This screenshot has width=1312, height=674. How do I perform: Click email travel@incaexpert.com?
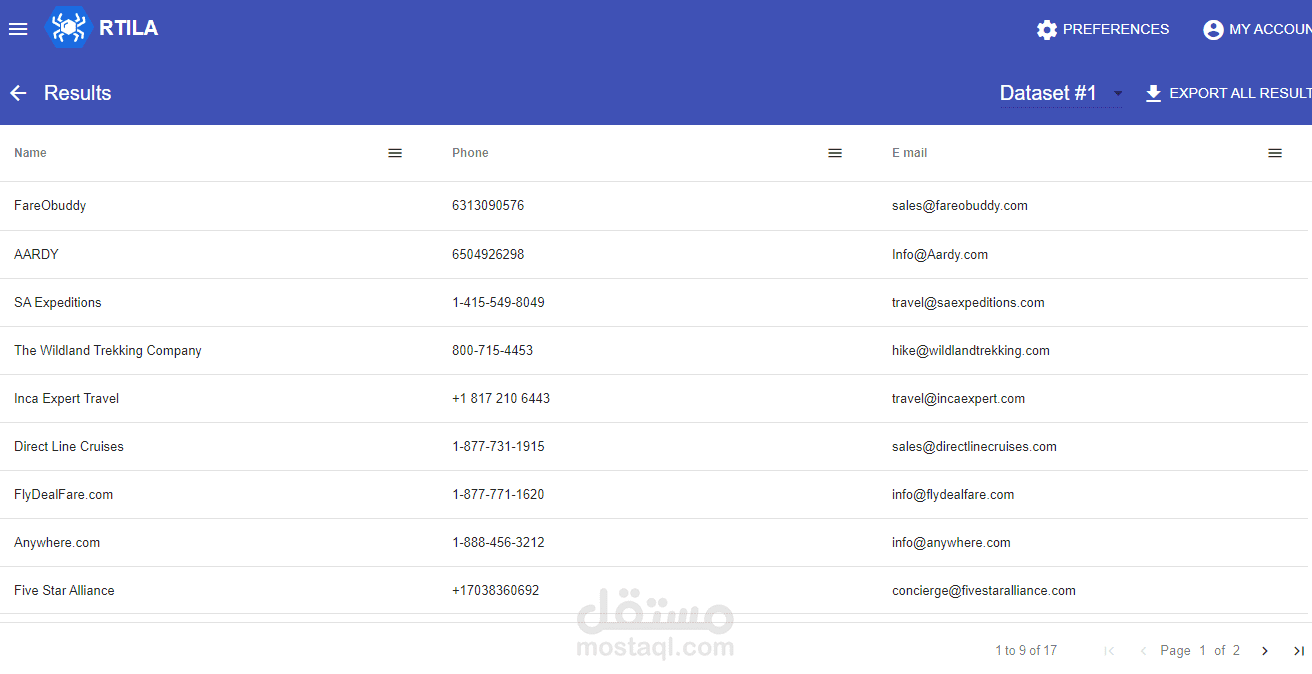point(958,398)
